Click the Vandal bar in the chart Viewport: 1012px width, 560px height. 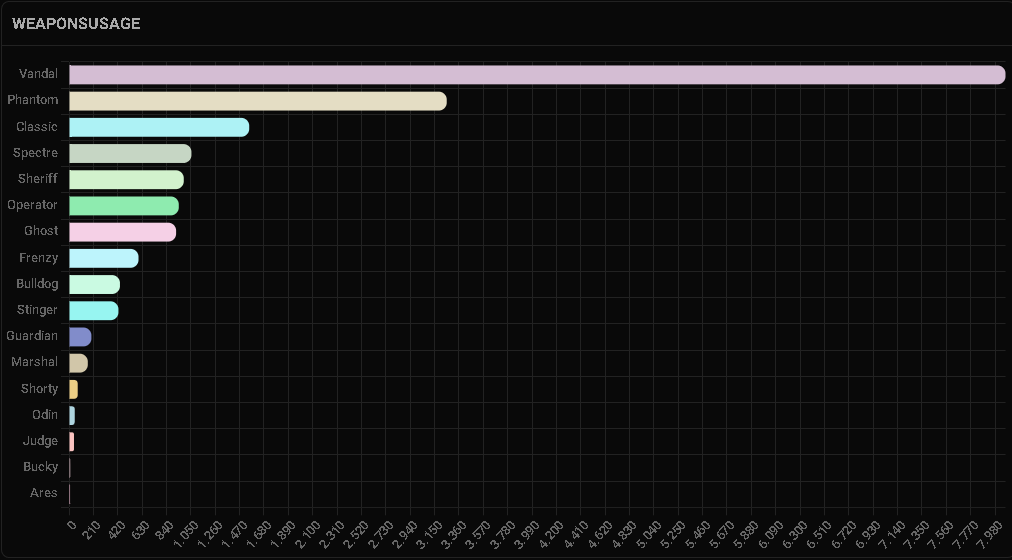pos(536,74)
